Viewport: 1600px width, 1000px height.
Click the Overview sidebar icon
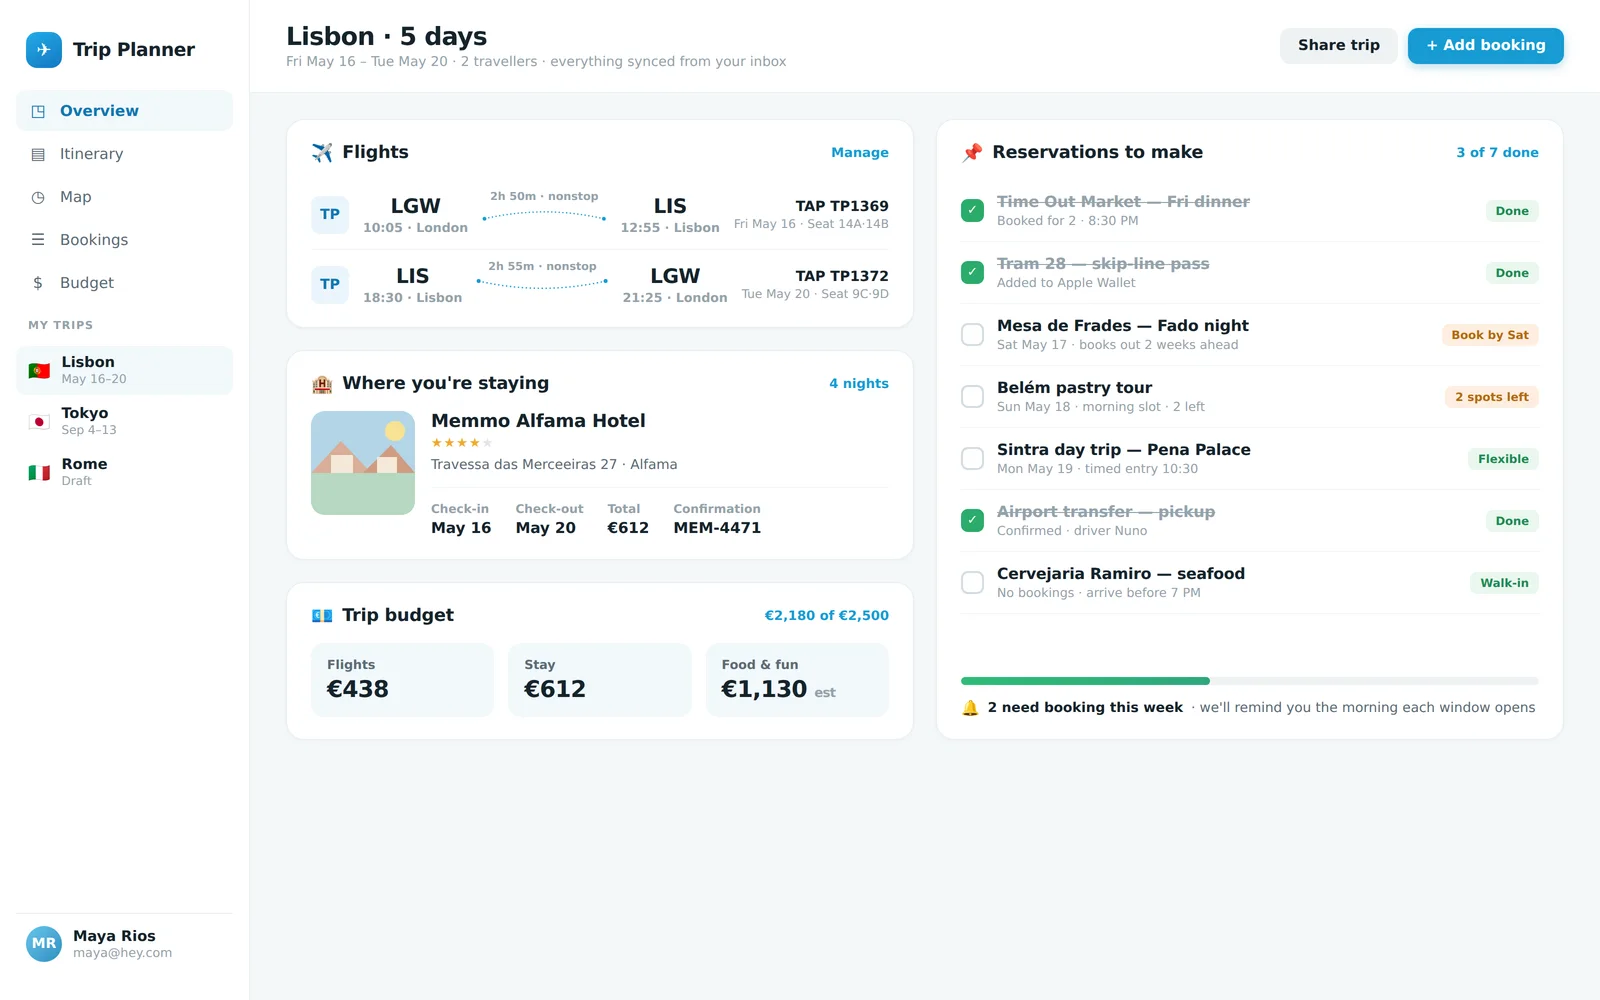[x=38, y=111]
